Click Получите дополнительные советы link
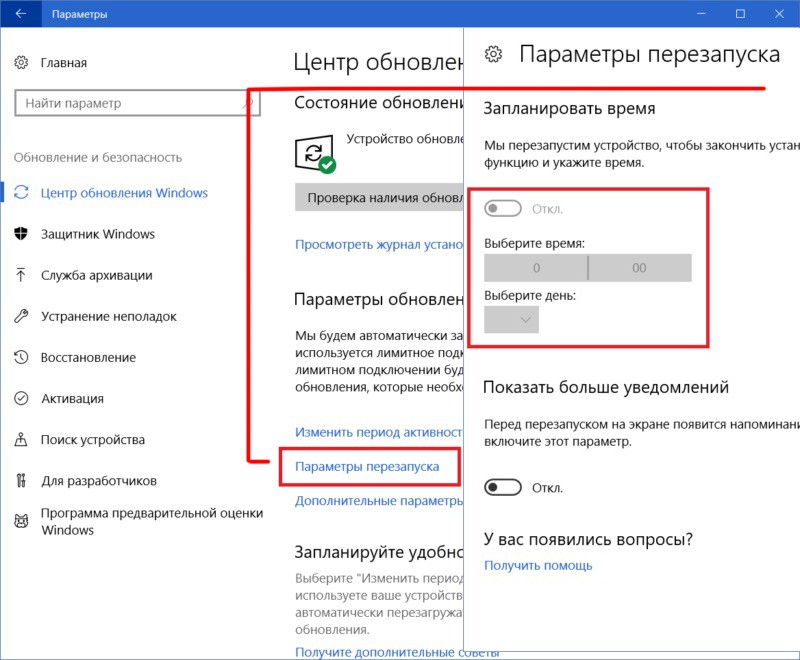Viewport: 800px width, 660px height. pos(397,652)
